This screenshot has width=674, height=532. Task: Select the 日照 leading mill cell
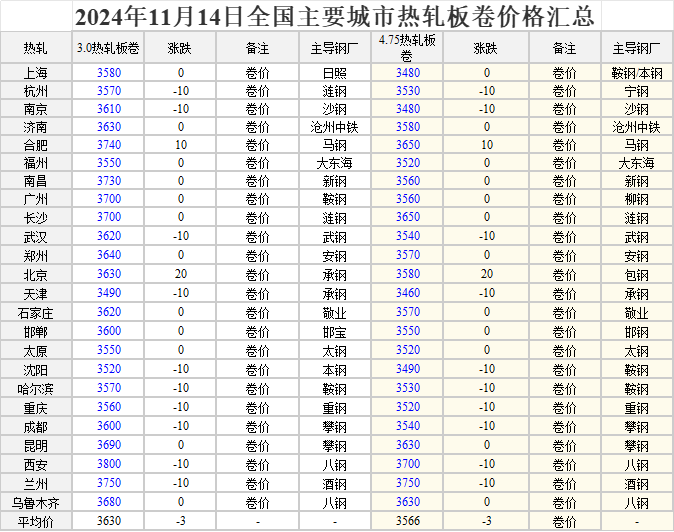[334, 73]
